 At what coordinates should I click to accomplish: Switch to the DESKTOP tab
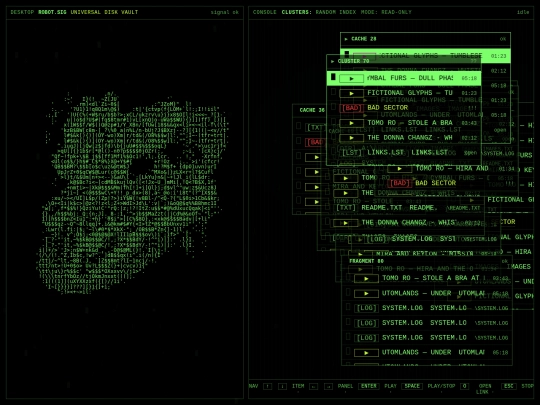(22, 12)
